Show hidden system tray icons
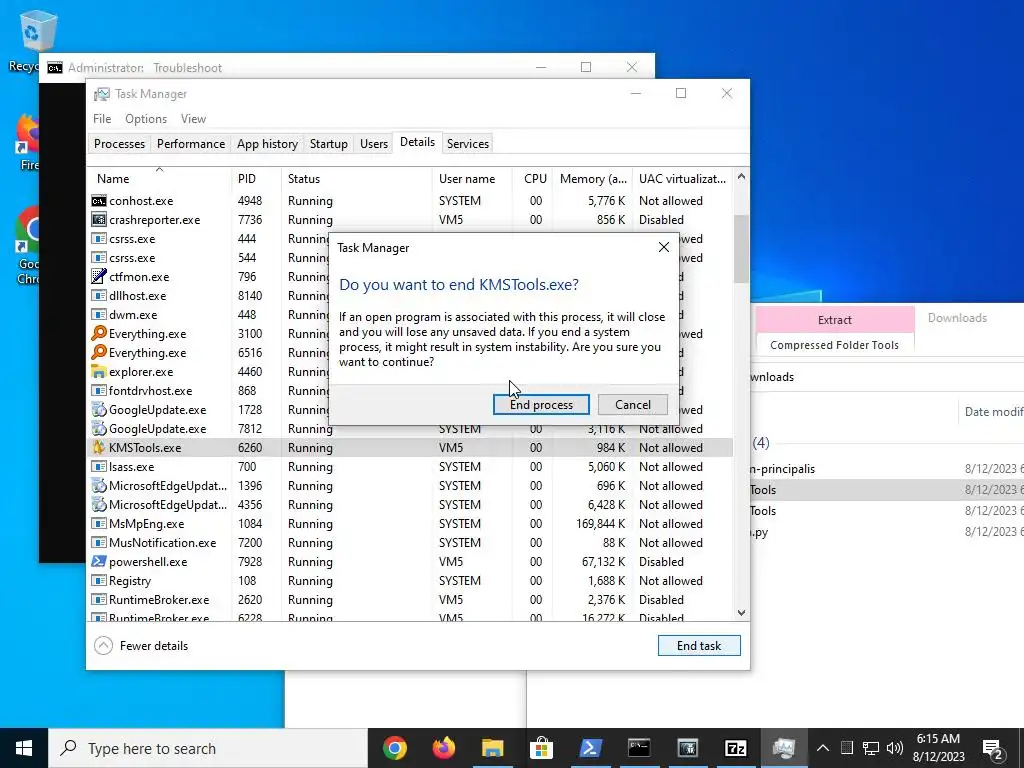 pos(823,748)
